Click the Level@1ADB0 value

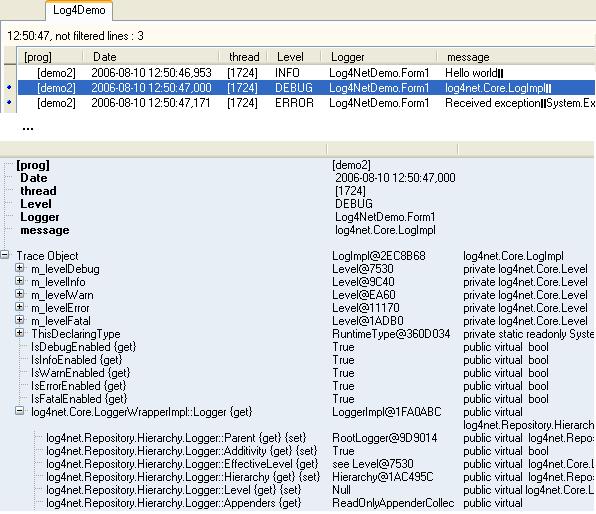[x=368, y=321]
